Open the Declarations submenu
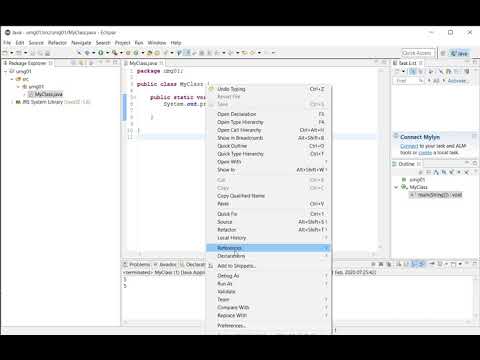The width and height of the screenshot is (480, 360). [269, 256]
